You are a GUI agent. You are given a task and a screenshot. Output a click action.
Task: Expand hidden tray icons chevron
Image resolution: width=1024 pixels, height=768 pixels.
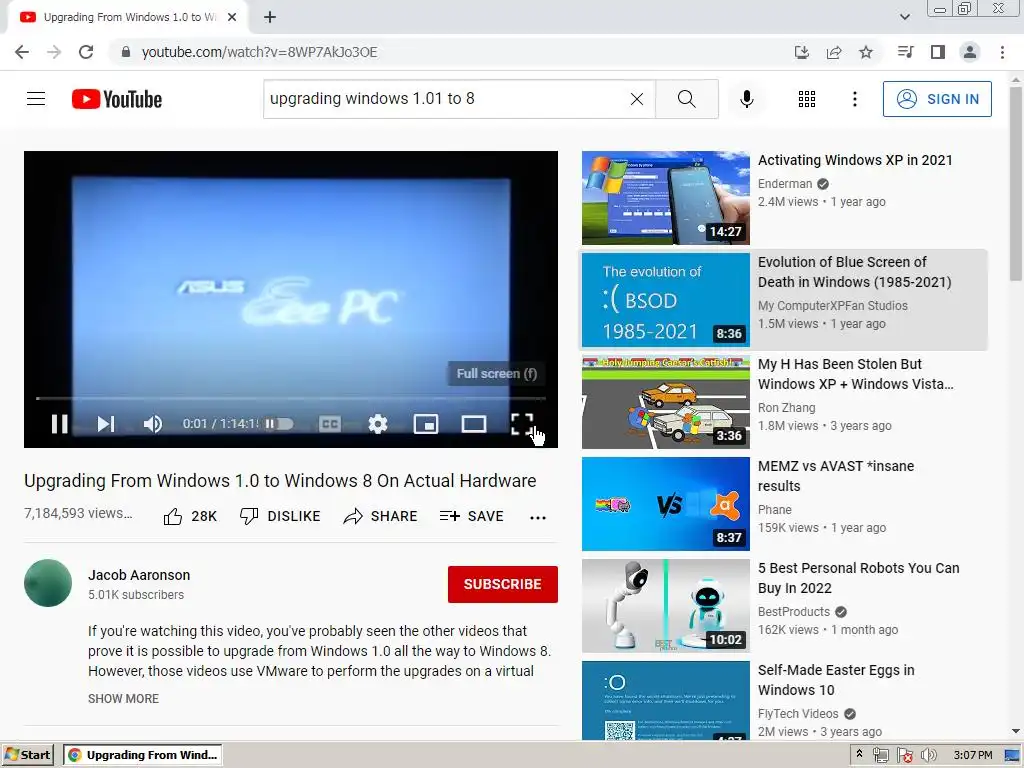tap(859, 754)
